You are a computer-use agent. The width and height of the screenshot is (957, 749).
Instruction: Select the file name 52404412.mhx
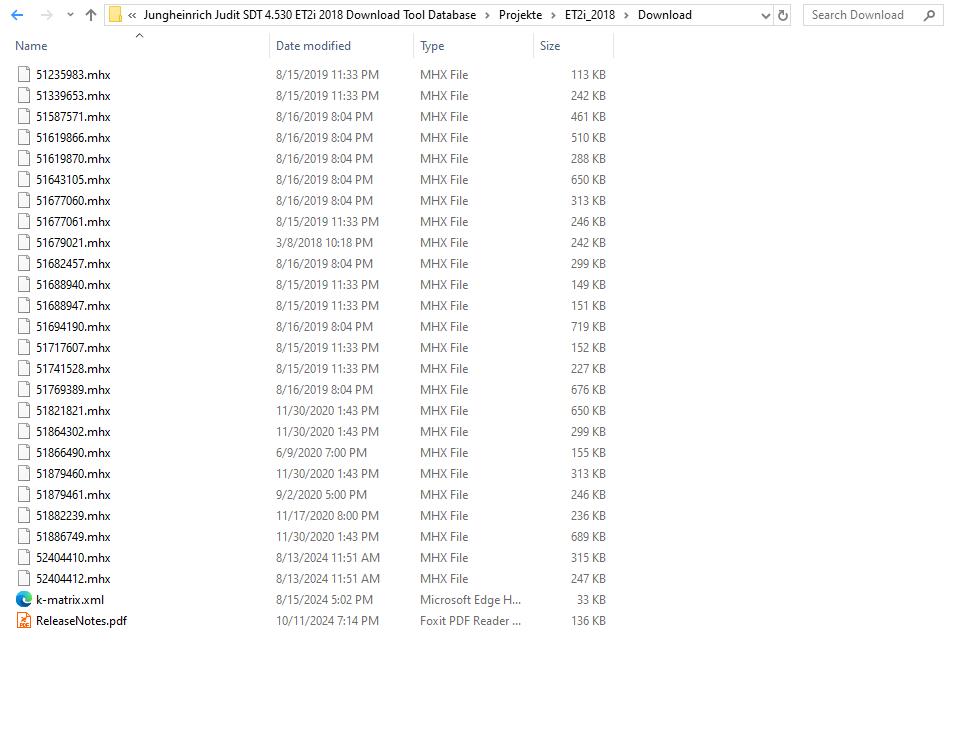(73, 578)
